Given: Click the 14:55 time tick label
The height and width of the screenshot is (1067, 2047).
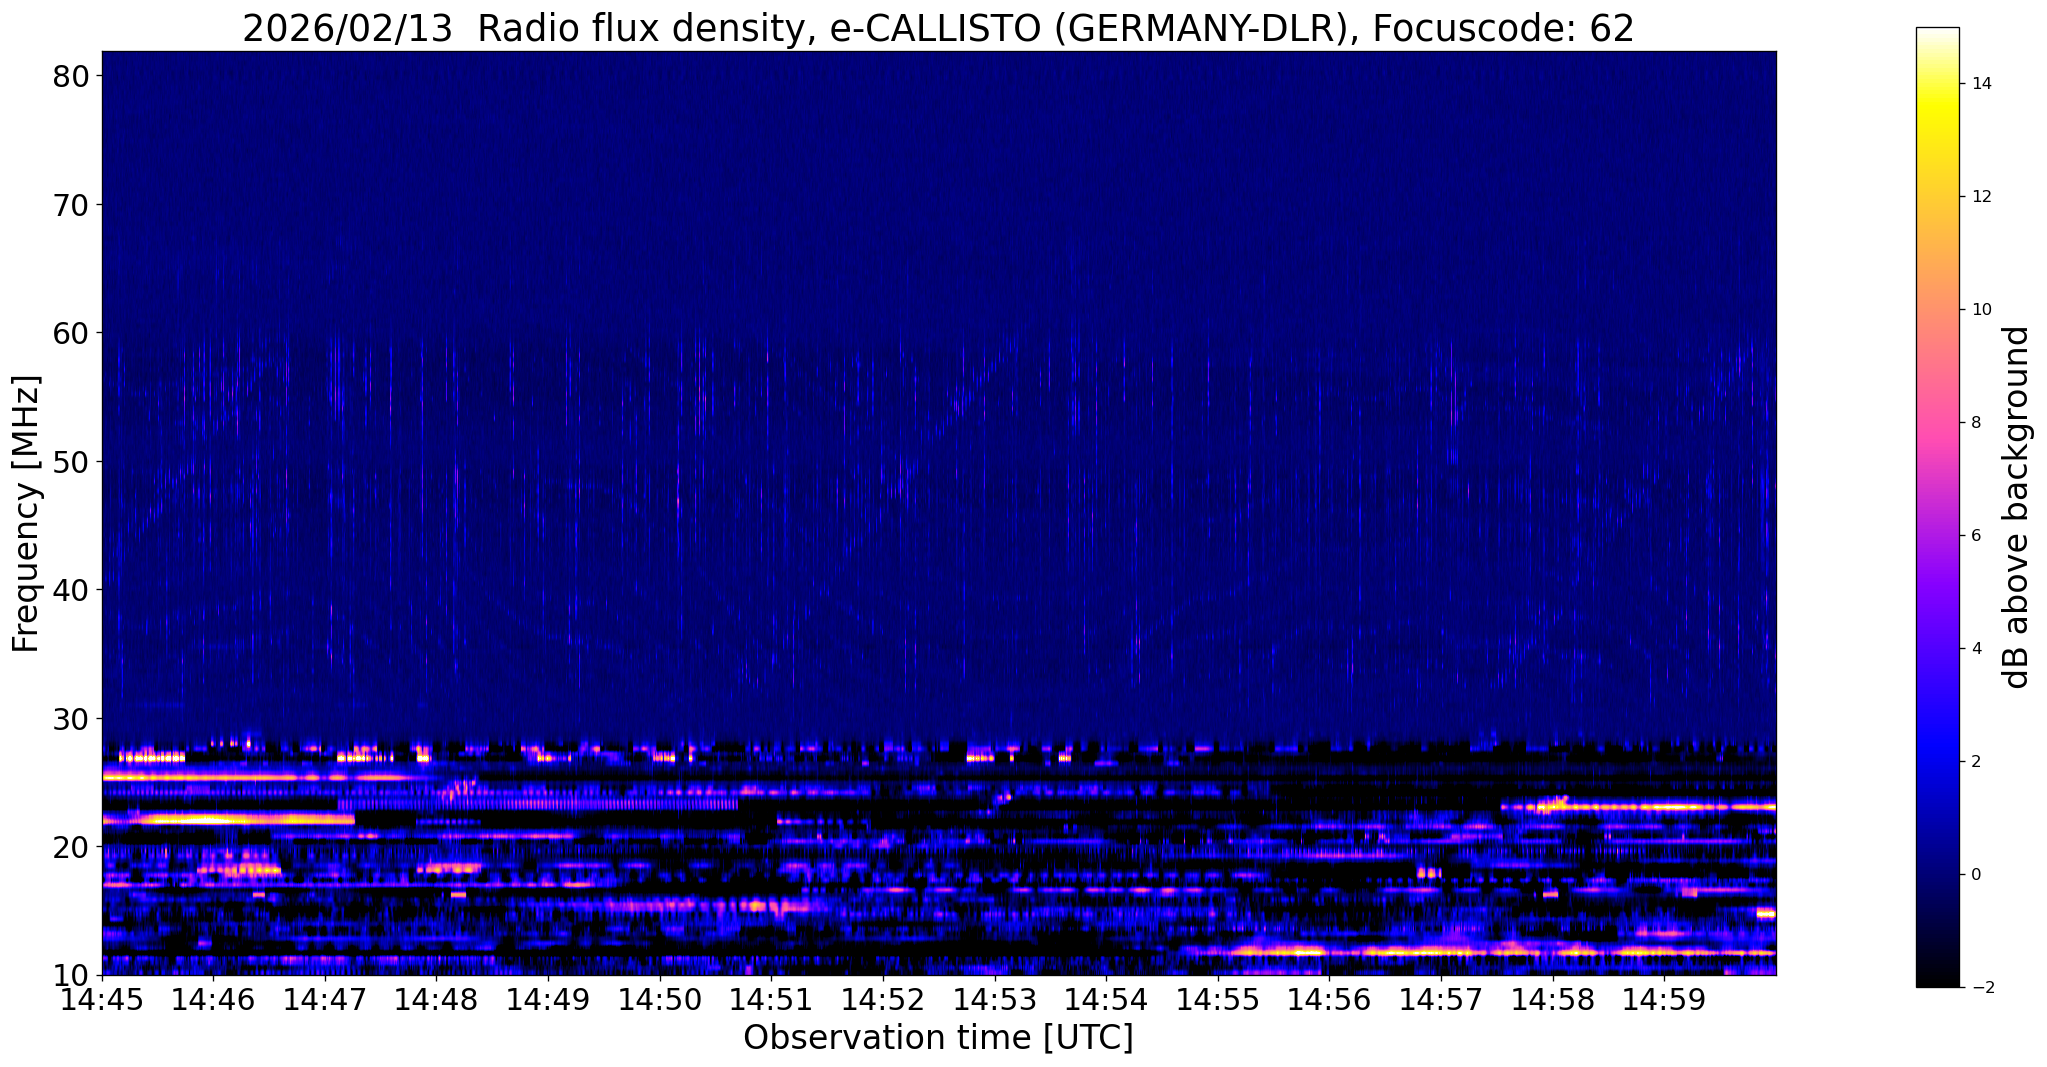Looking at the screenshot, I should 1217,998.
